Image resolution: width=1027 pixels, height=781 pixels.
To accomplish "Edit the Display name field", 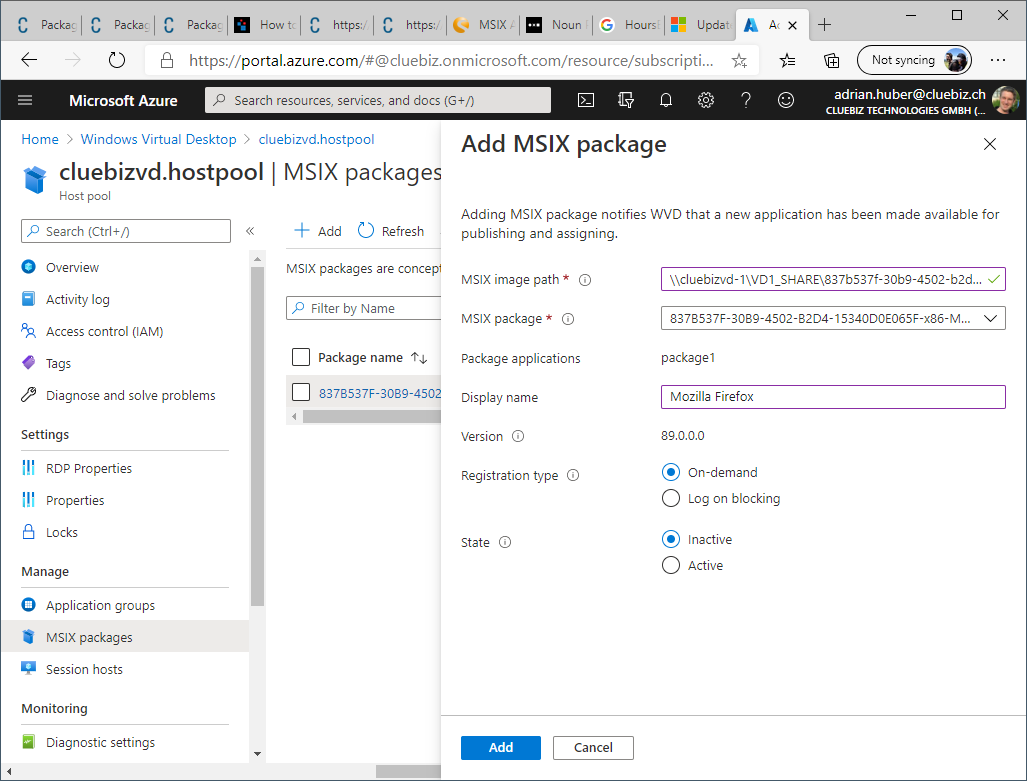I will (833, 397).
